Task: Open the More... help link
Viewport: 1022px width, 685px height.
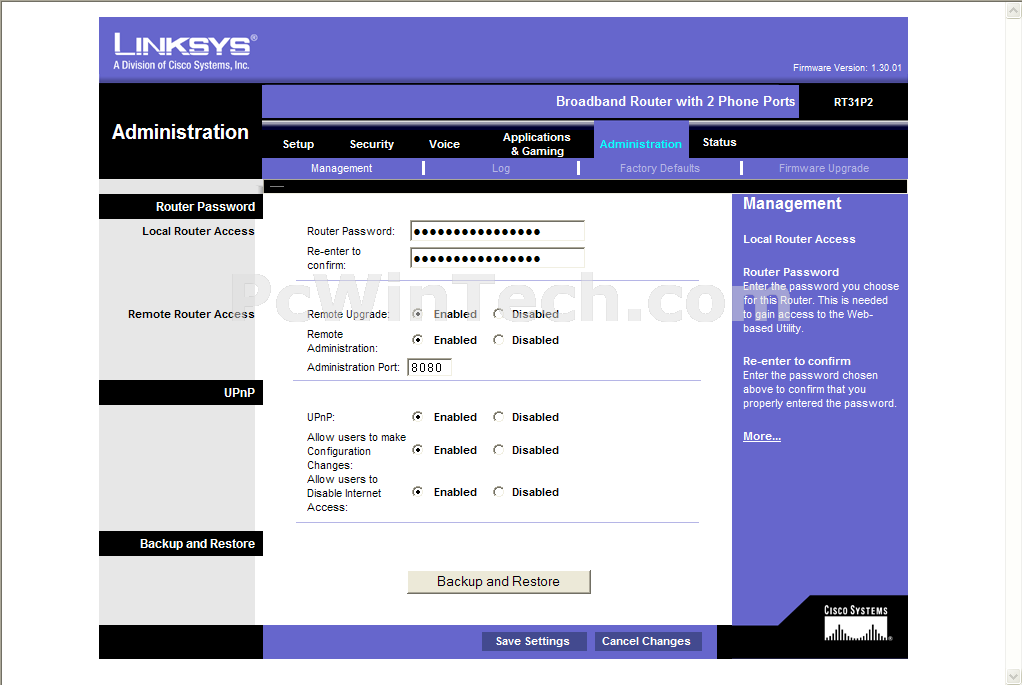Action: tap(762, 436)
